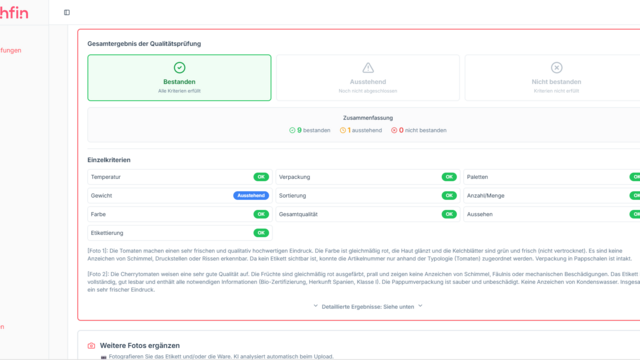The width and height of the screenshot is (640, 360).
Task: Click the 'Alle Kriterien erfüllt' subtitle
Action: pyautogui.click(x=179, y=91)
